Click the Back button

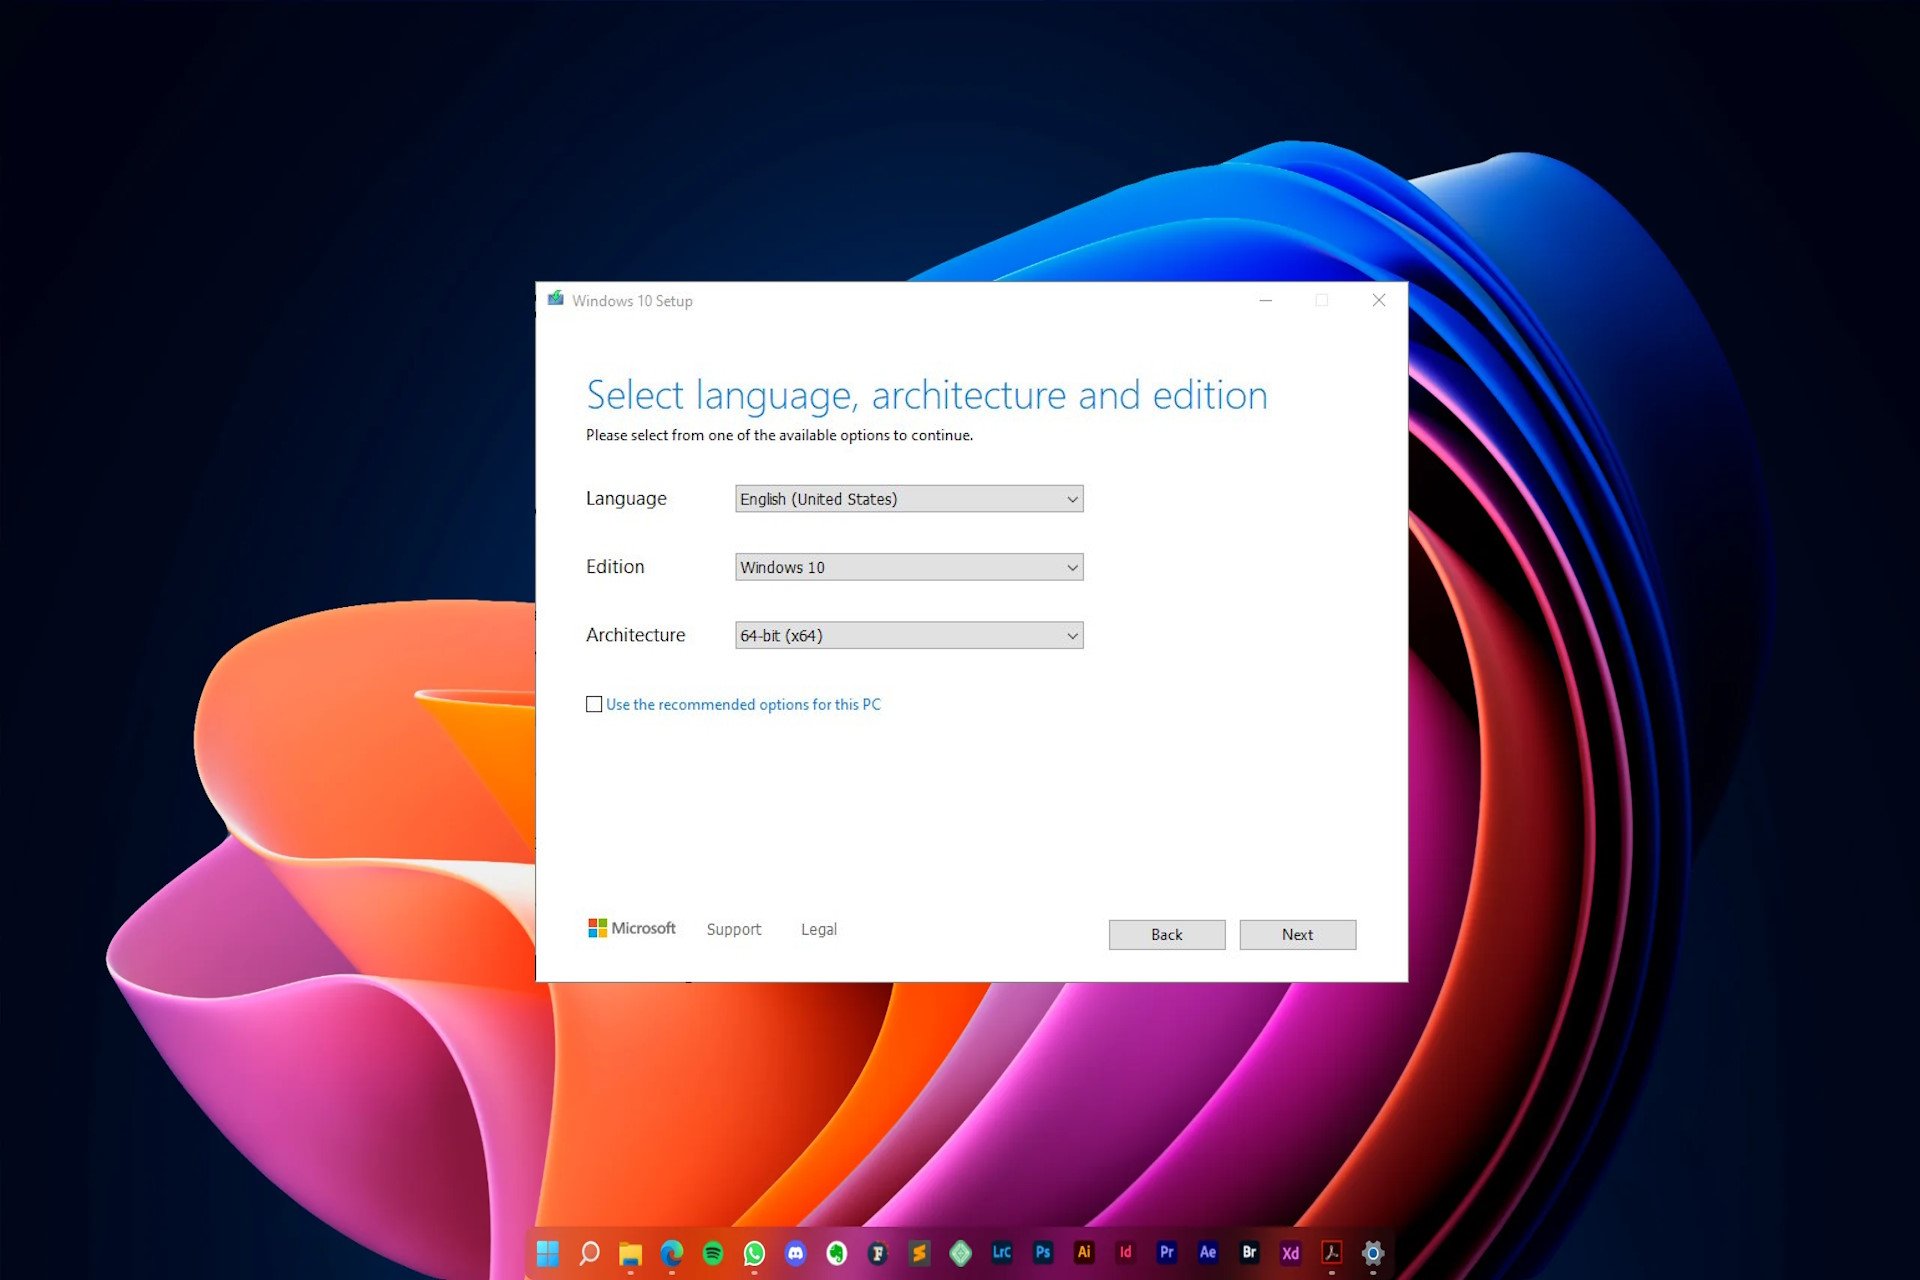tap(1167, 934)
